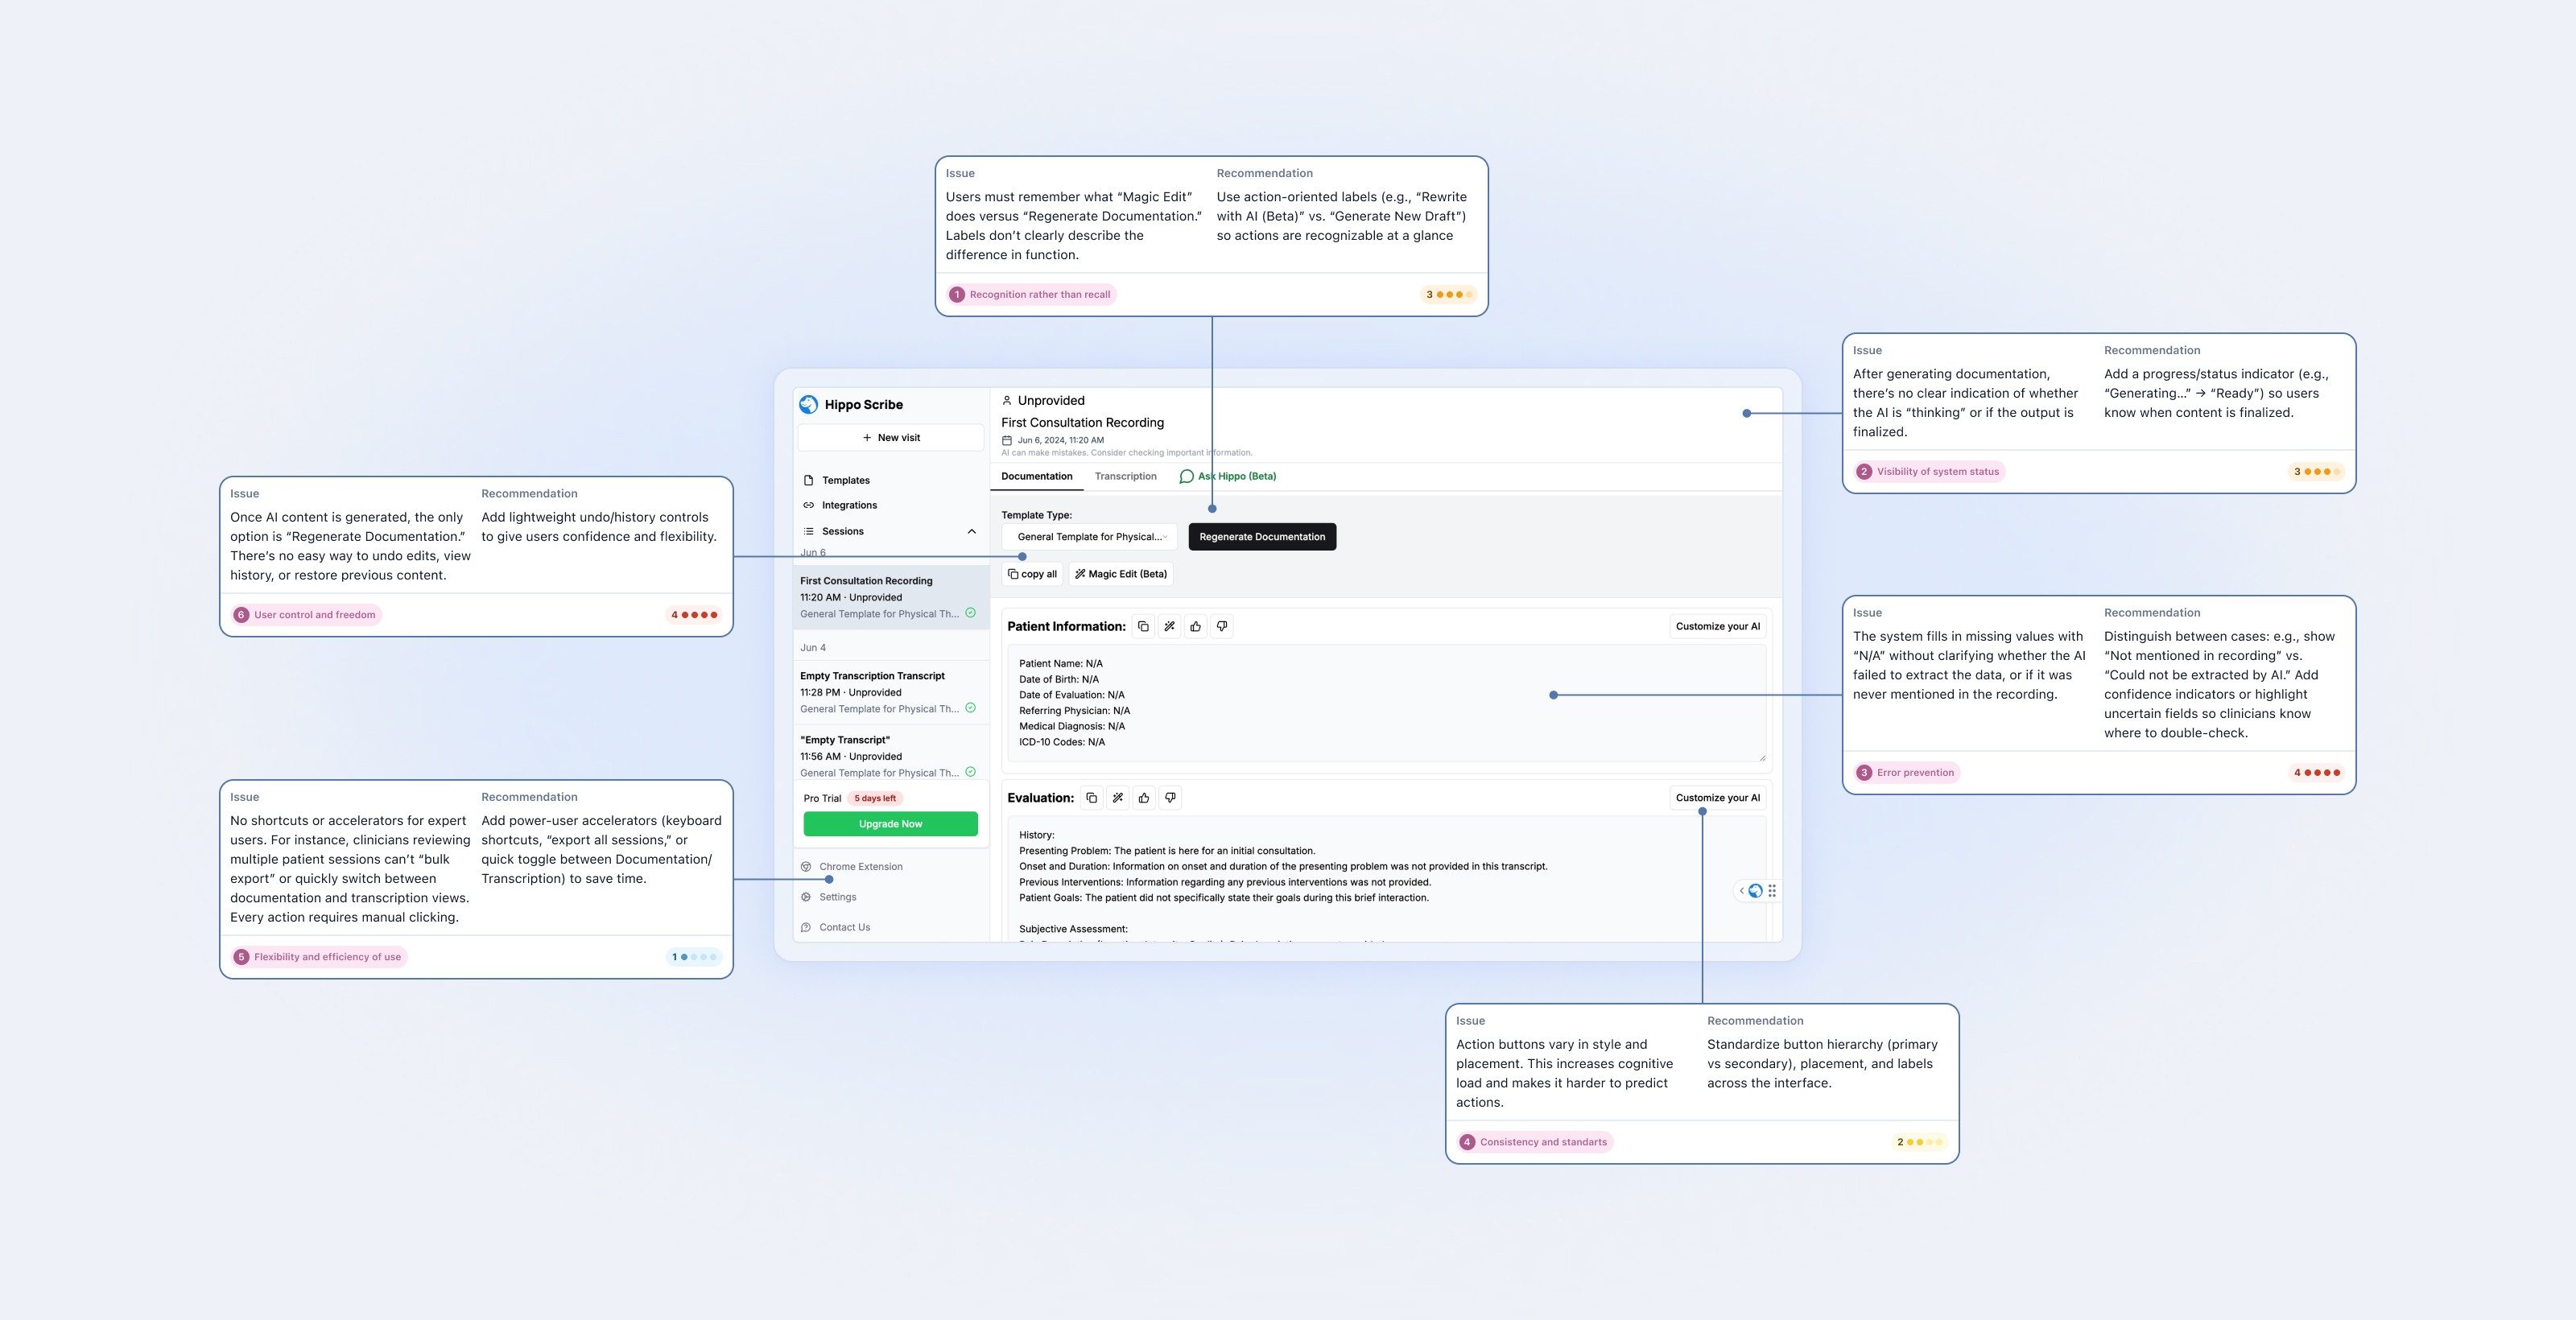This screenshot has width=2576, height=1320.
Task: Open the Empty Transcription Transcript session
Action: pos(872,676)
